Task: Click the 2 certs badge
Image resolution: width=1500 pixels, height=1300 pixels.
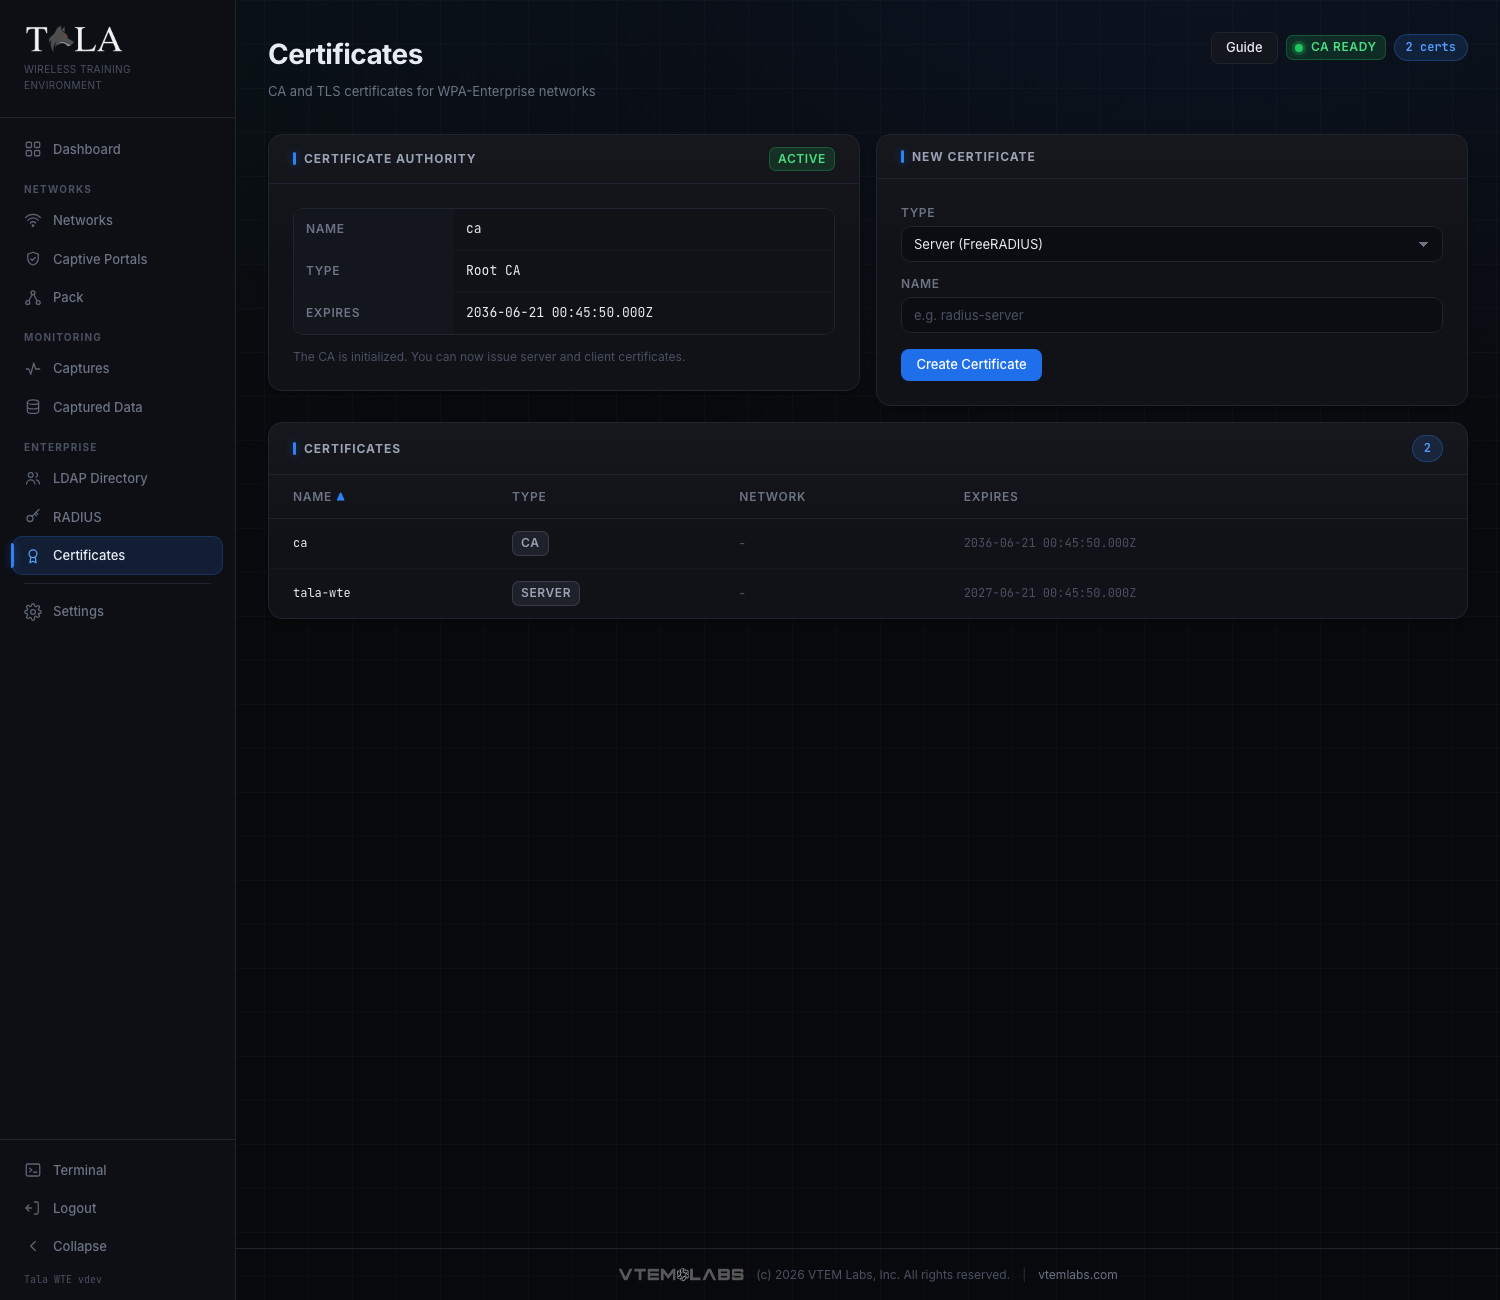Action: point(1430,47)
